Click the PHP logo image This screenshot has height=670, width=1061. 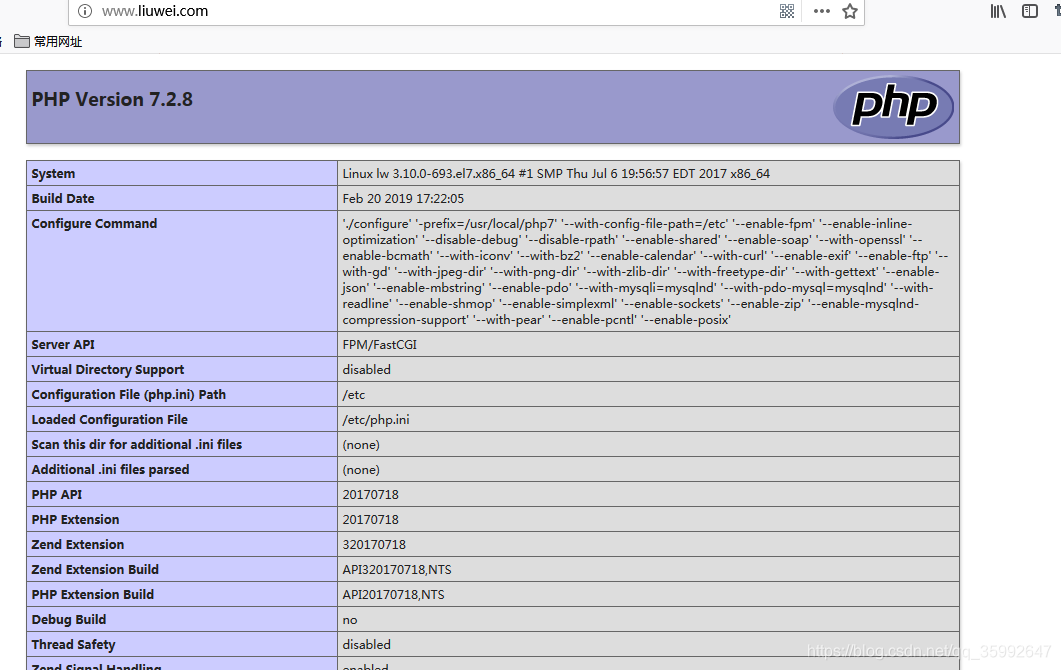click(x=893, y=106)
